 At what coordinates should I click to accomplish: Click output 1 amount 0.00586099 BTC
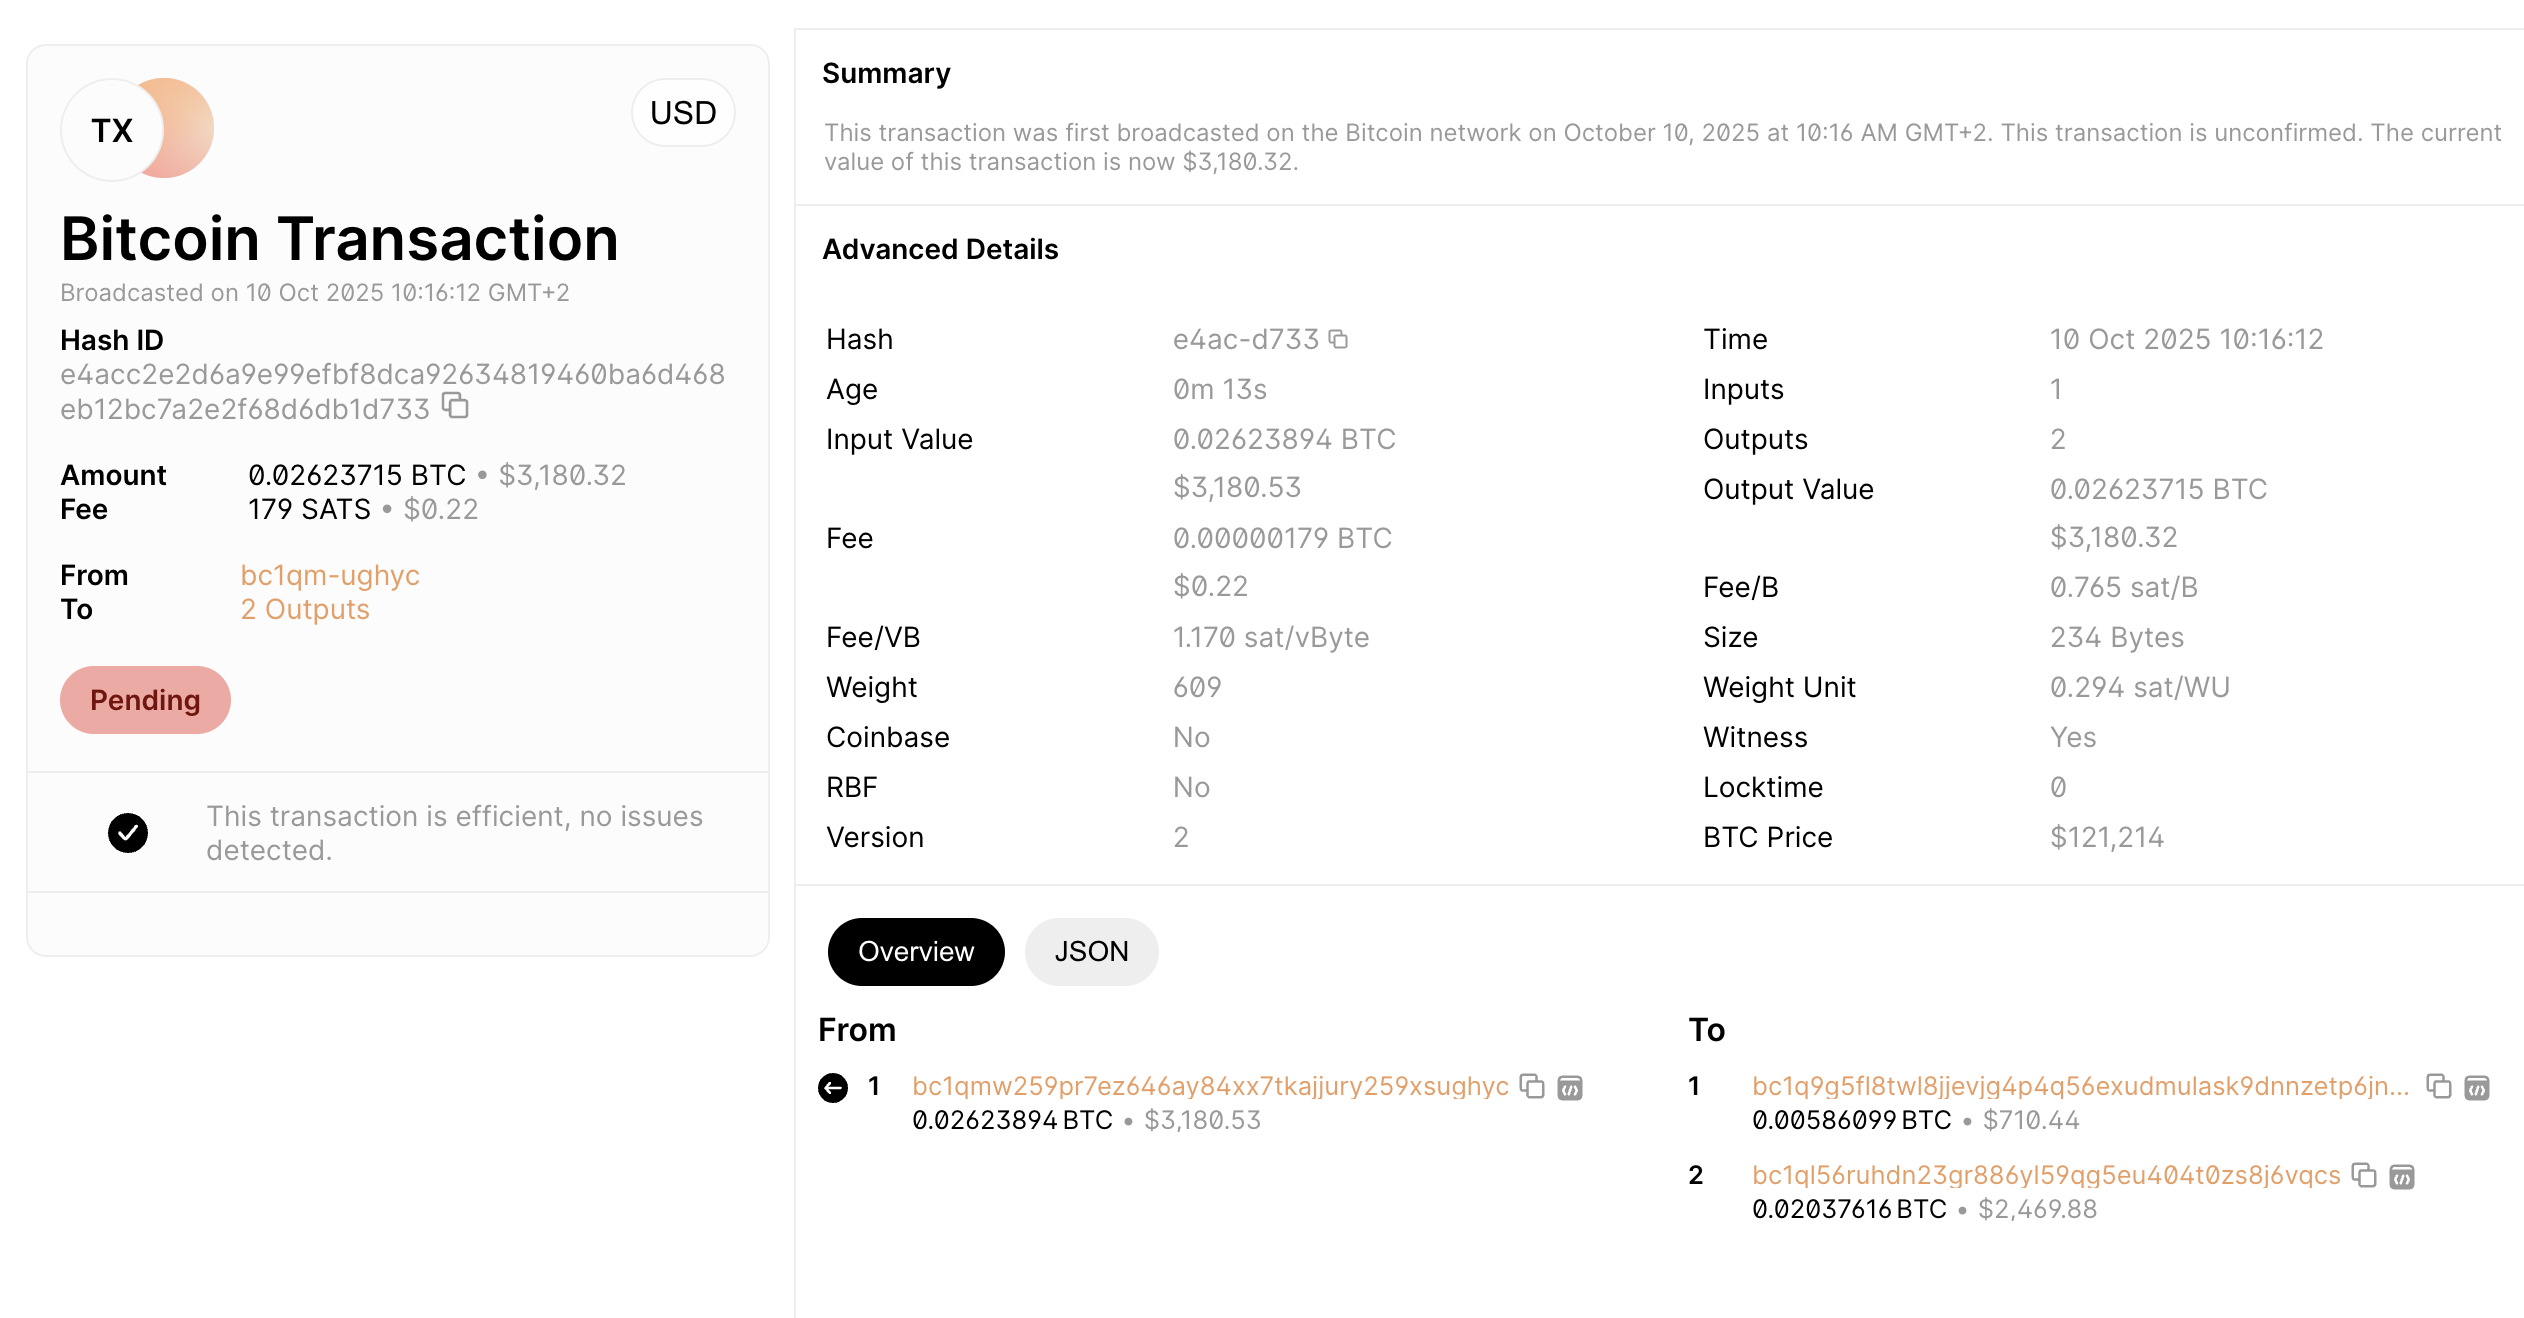[x=1851, y=1120]
